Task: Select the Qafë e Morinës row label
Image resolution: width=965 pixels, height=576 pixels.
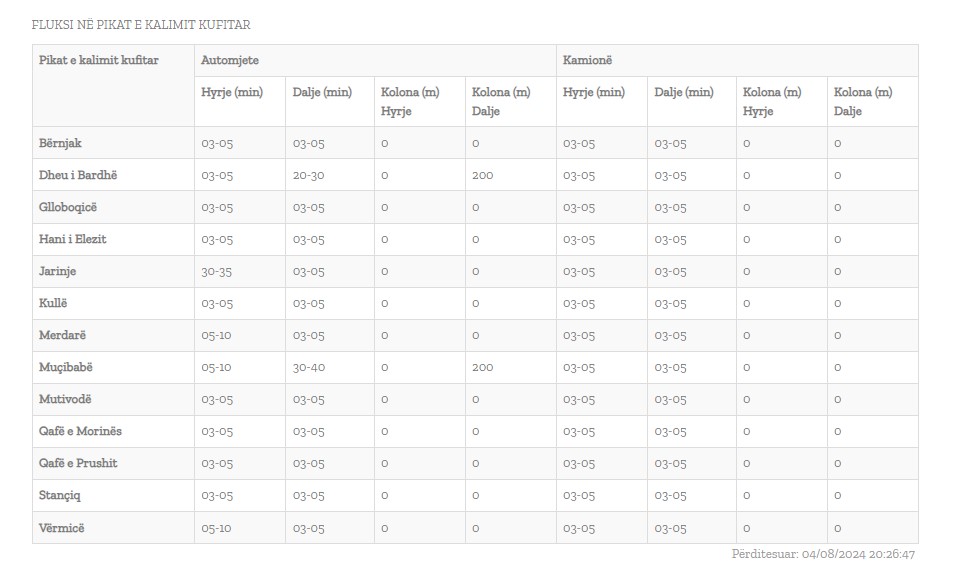Action: (80, 431)
